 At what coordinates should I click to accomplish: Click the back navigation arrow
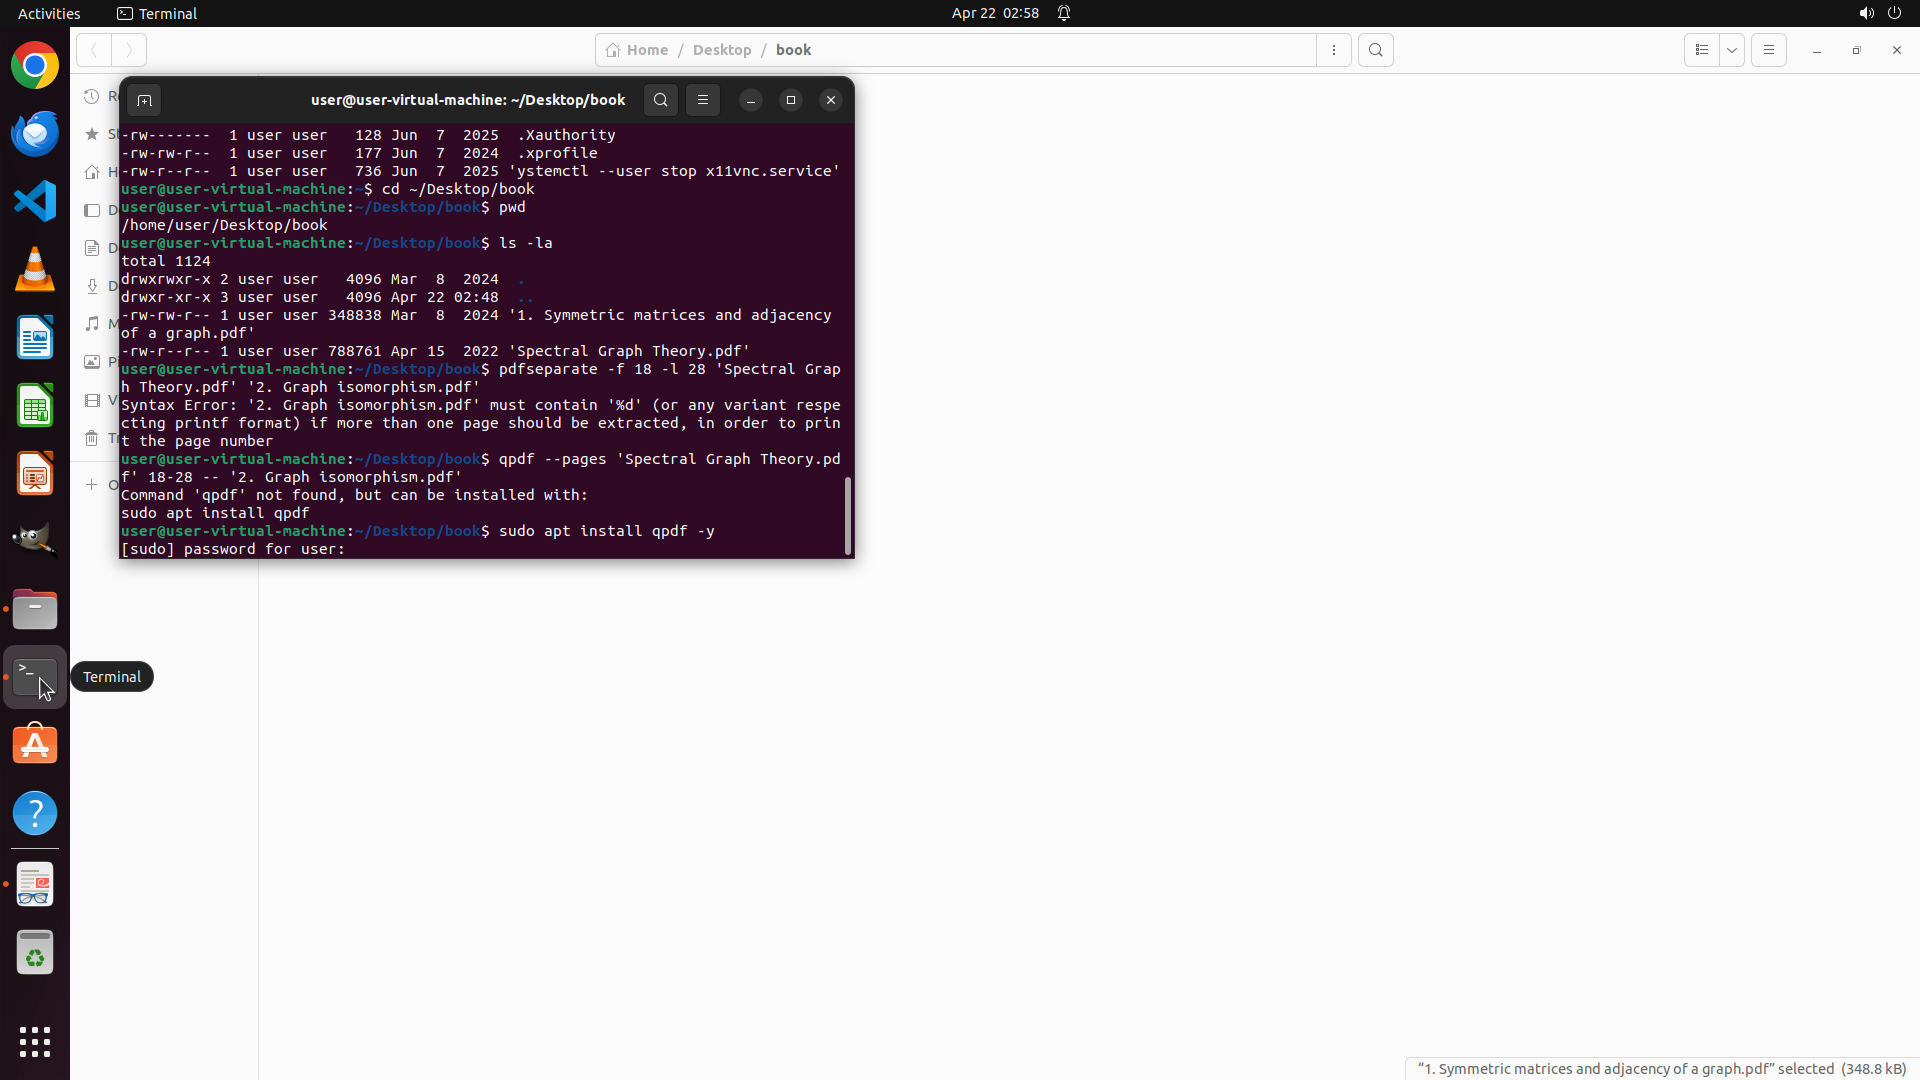click(x=94, y=50)
